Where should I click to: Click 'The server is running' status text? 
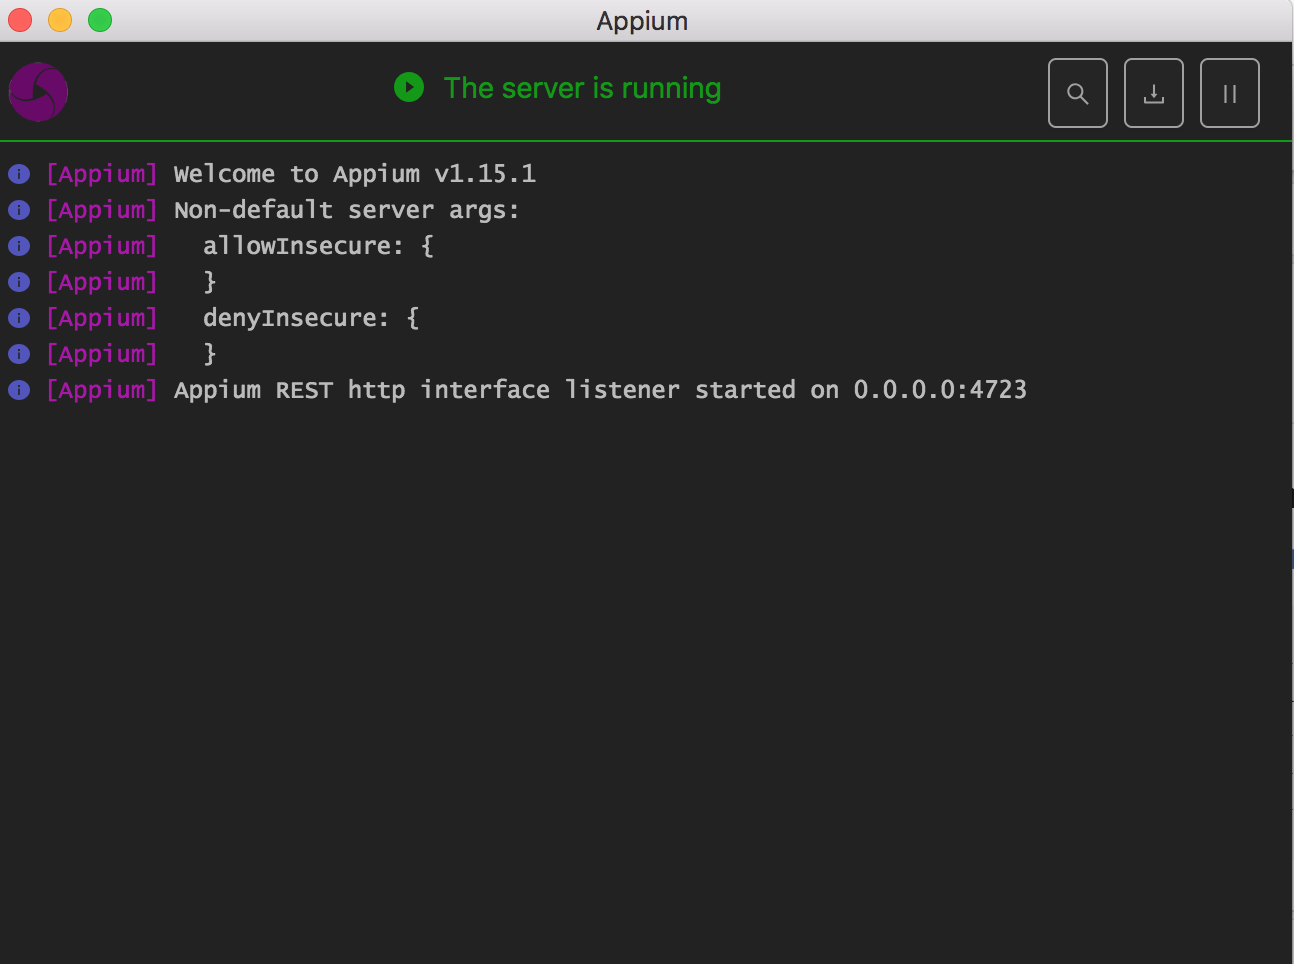pyautogui.click(x=582, y=88)
